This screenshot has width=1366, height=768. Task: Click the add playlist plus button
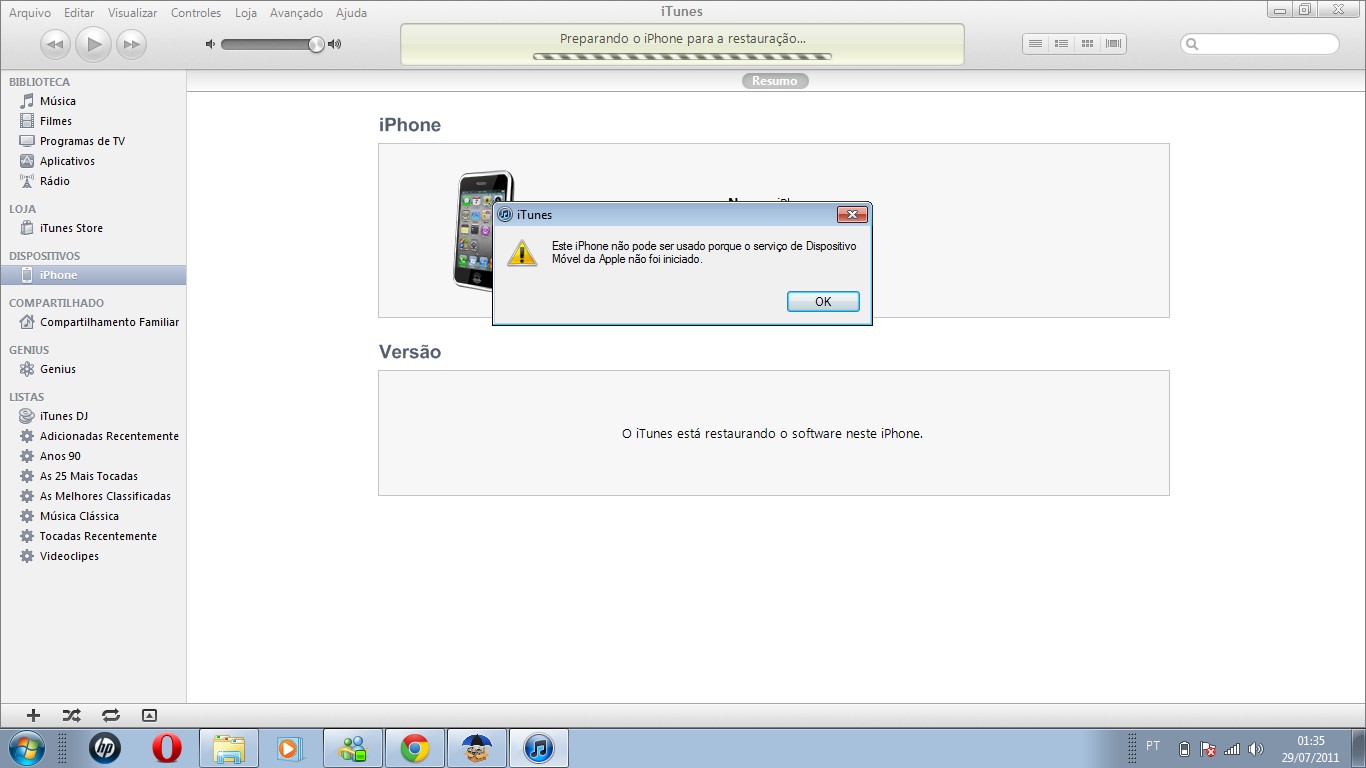tap(33, 715)
